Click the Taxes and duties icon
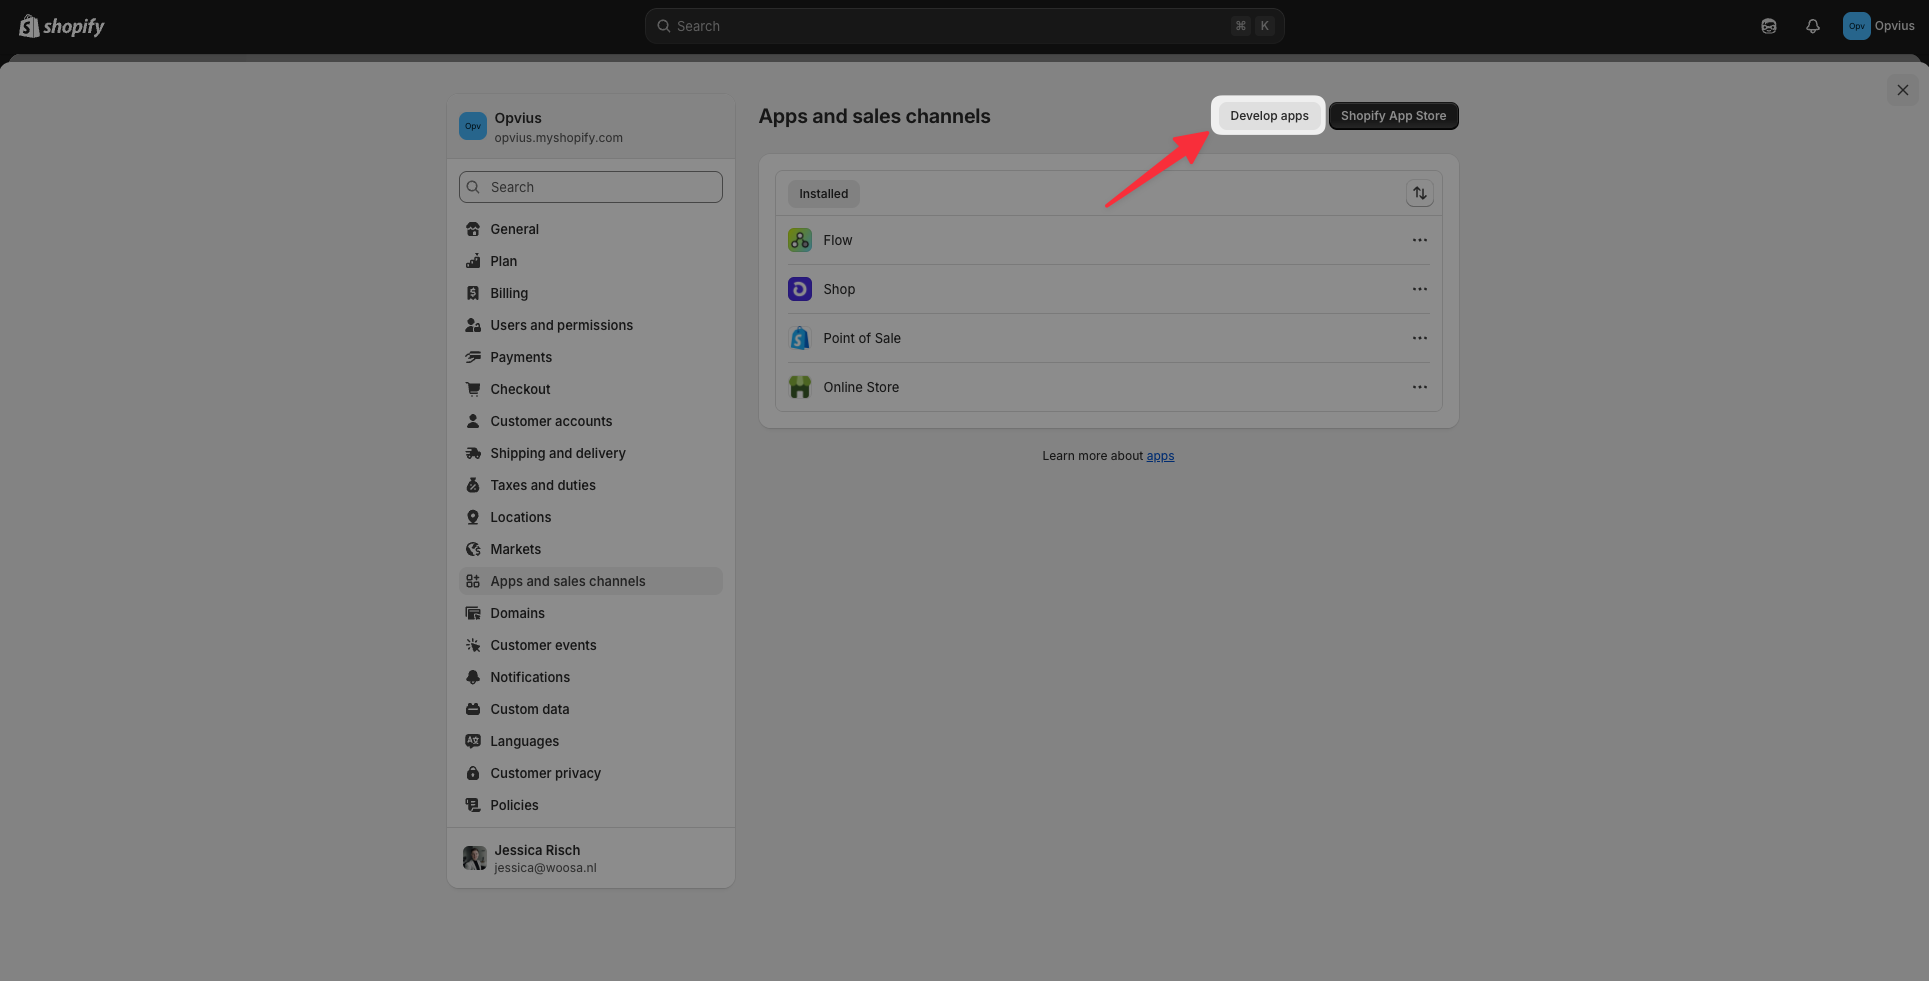This screenshot has width=1929, height=981. [473, 485]
